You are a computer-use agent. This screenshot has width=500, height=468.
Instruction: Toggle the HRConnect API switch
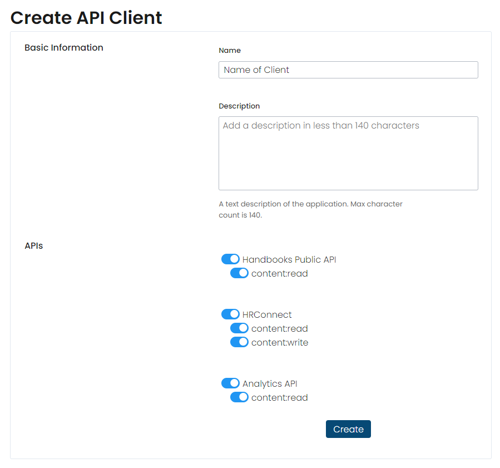coord(230,314)
